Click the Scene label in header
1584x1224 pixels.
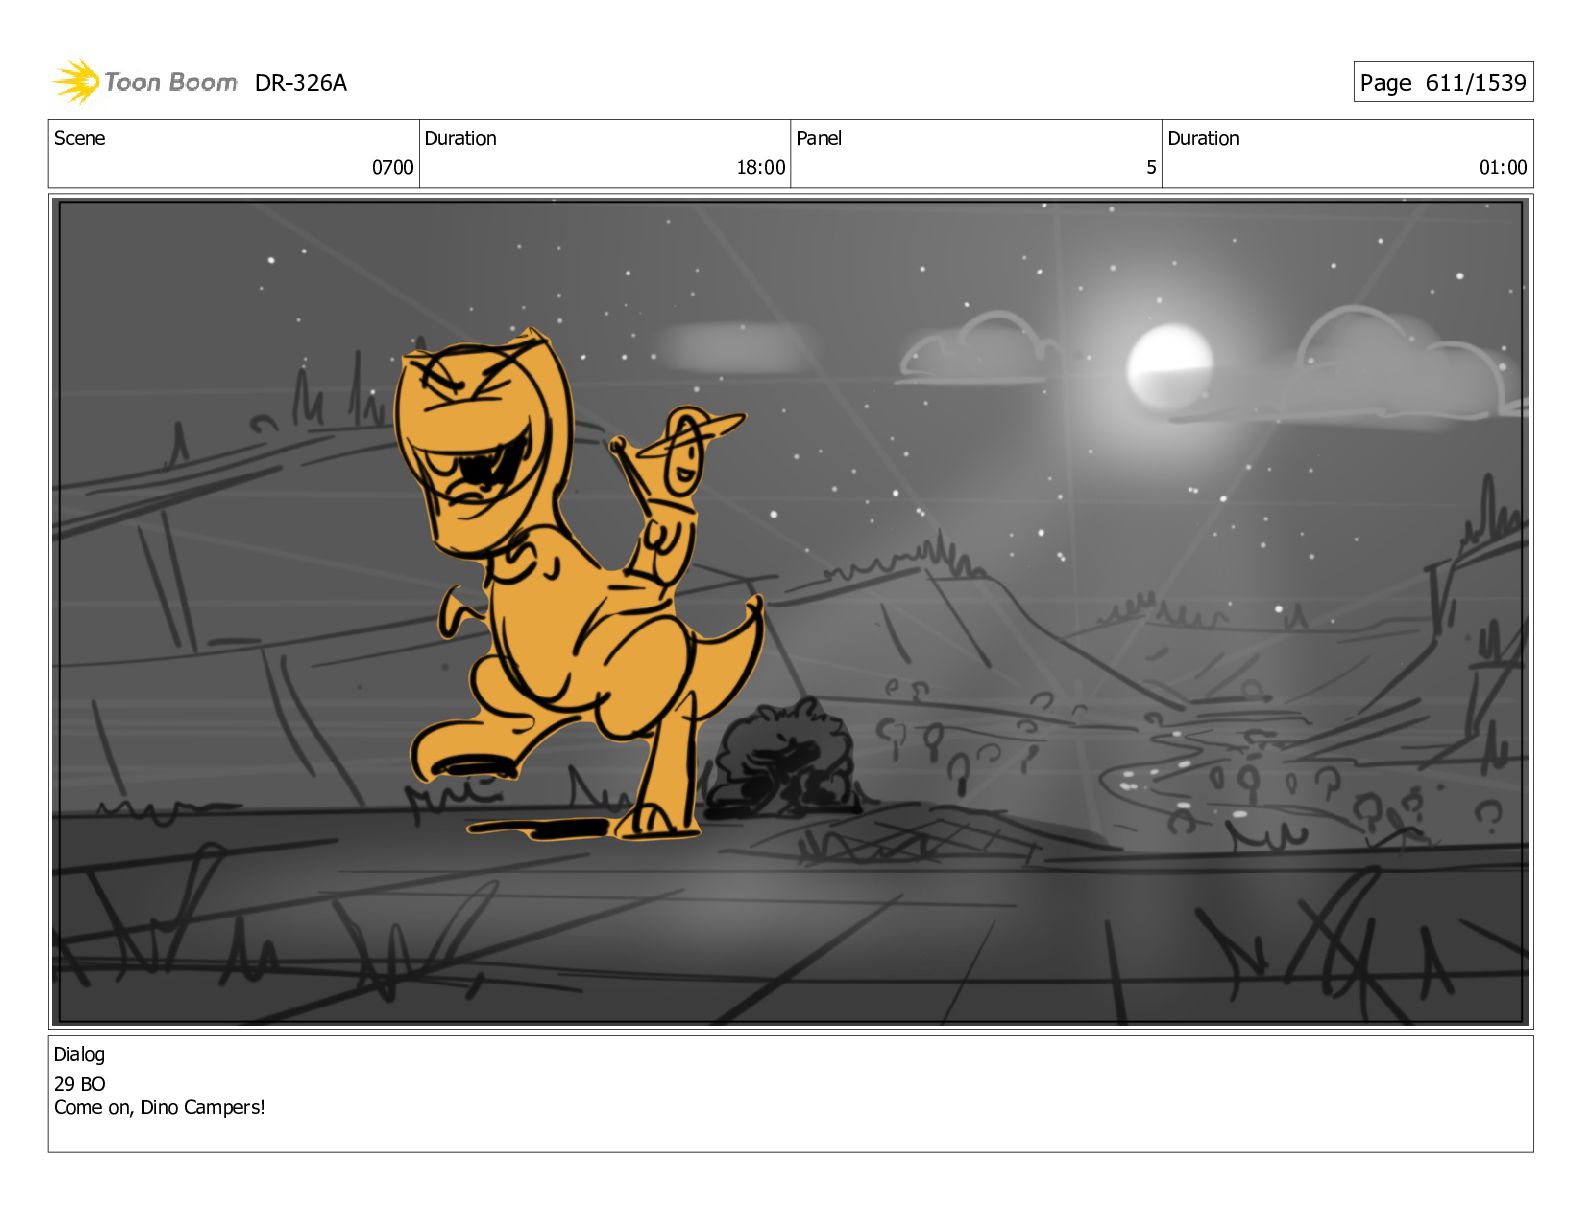coord(79,138)
